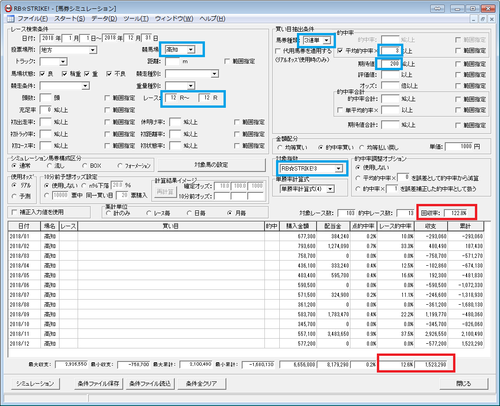The image size is (500, 406).
Task: Open the ヘルプ(H) menu
Action: pyautogui.click(x=212, y=19)
